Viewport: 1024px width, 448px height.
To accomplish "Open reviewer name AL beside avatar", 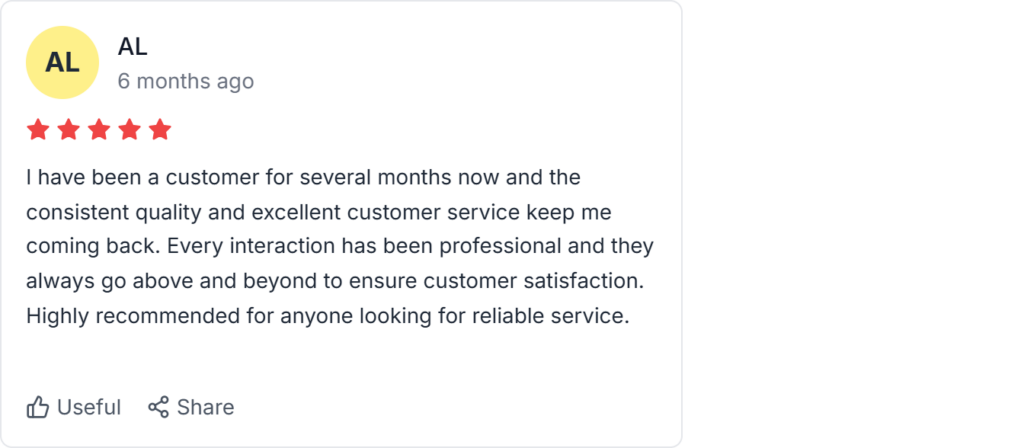I will (x=132, y=46).
